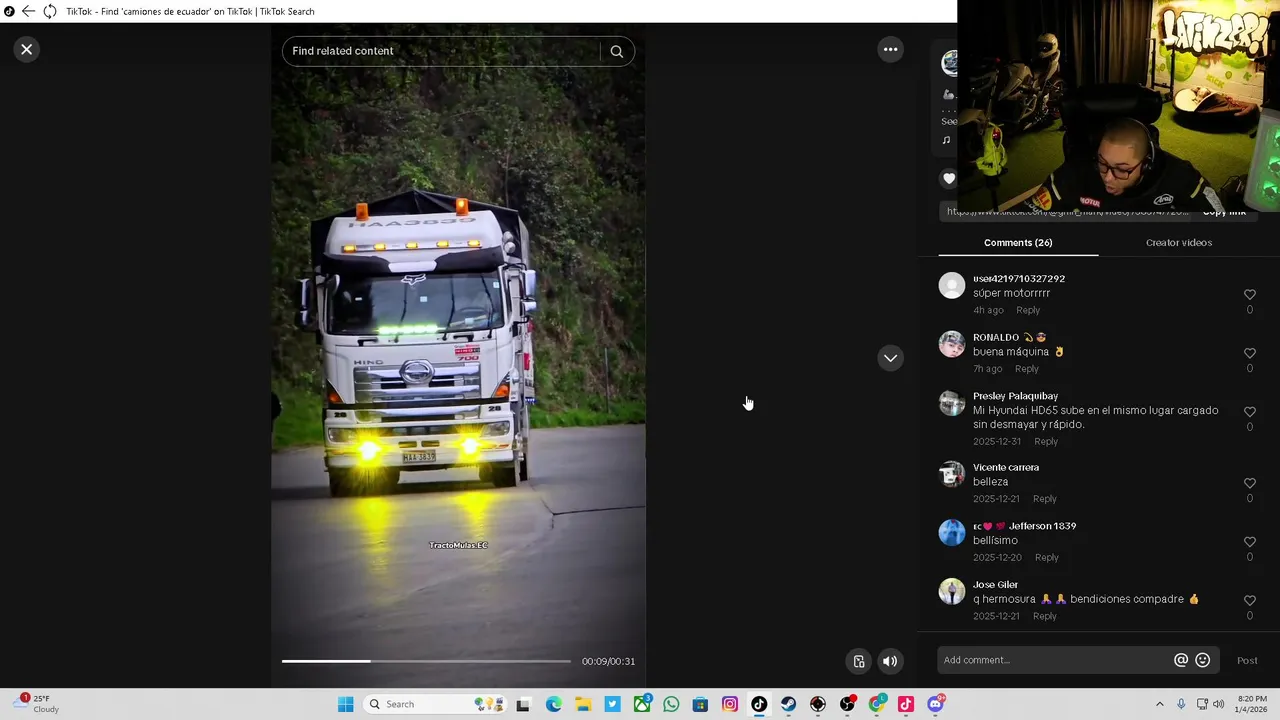Click the @ mention icon

(x=1181, y=660)
